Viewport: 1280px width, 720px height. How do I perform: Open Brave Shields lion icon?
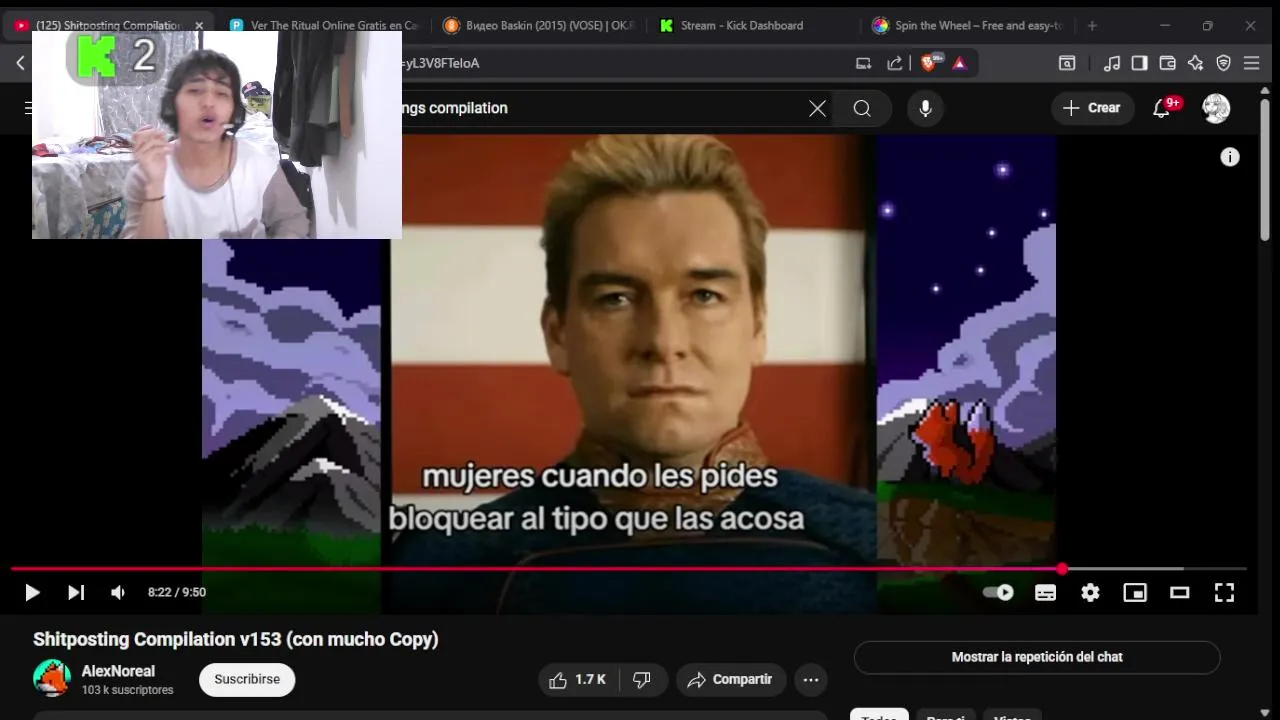pyautogui.click(x=930, y=63)
